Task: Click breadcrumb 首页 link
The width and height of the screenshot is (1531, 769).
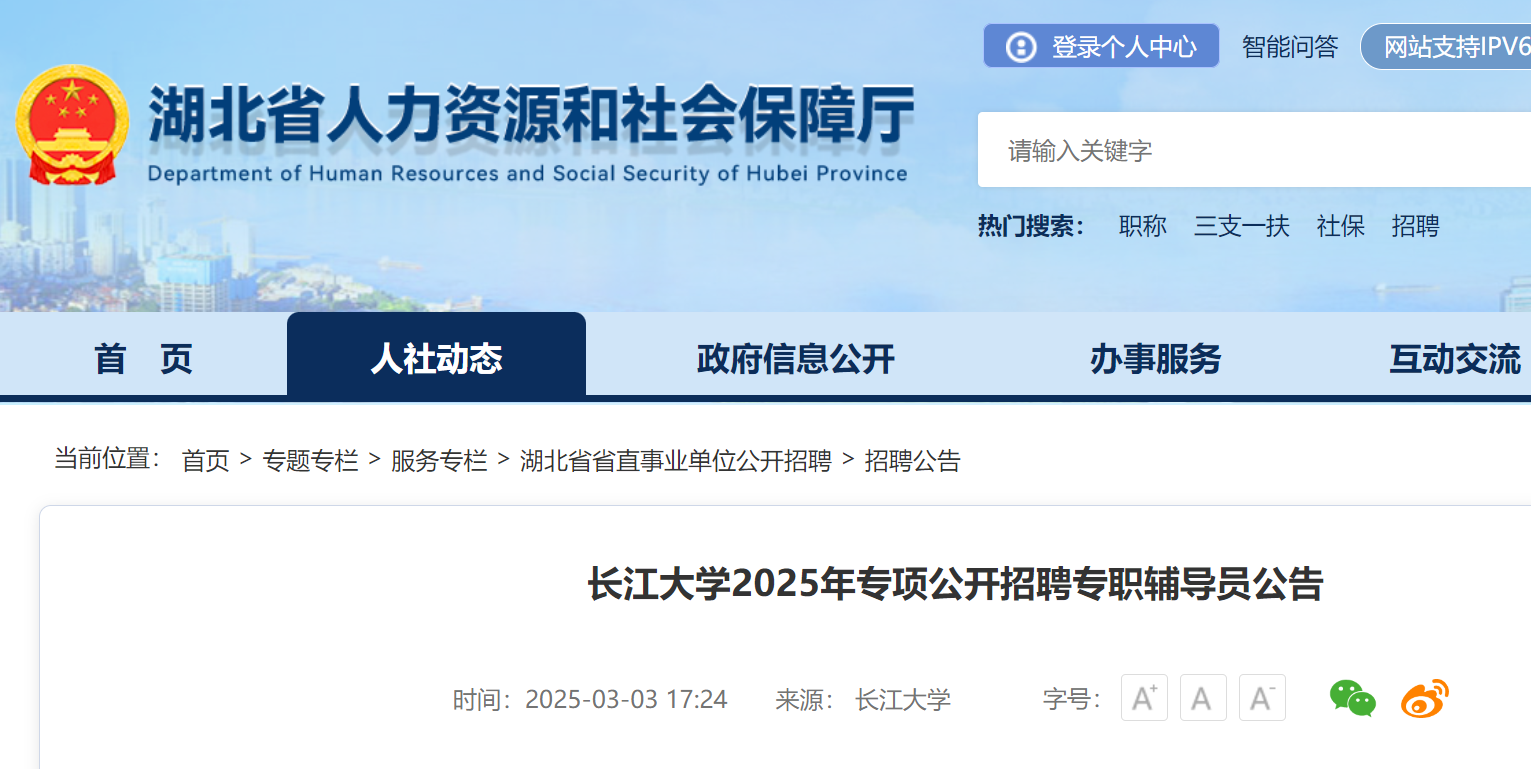Action: (x=206, y=461)
